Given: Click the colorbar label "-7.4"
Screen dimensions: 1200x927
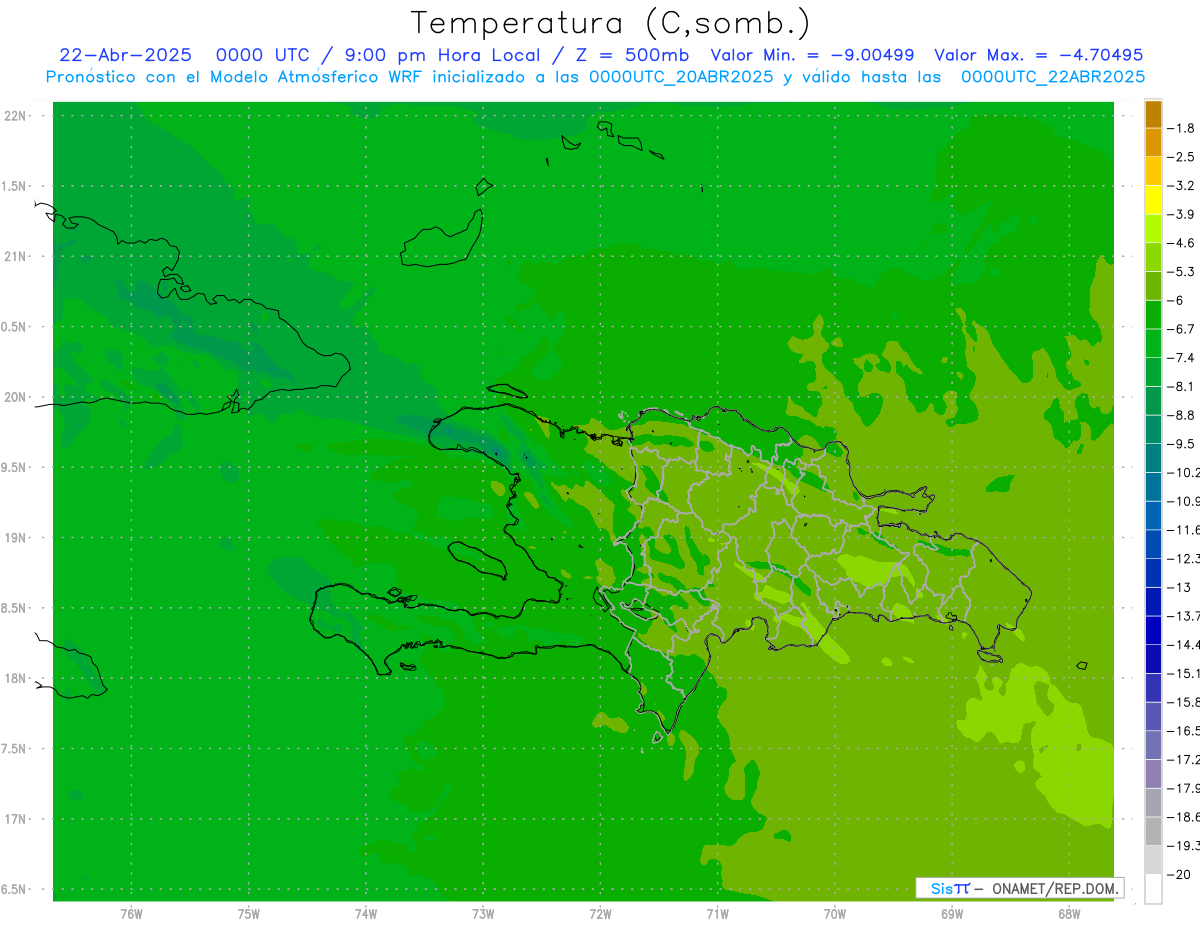Looking at the screenshot, I should click(1181, 358).
